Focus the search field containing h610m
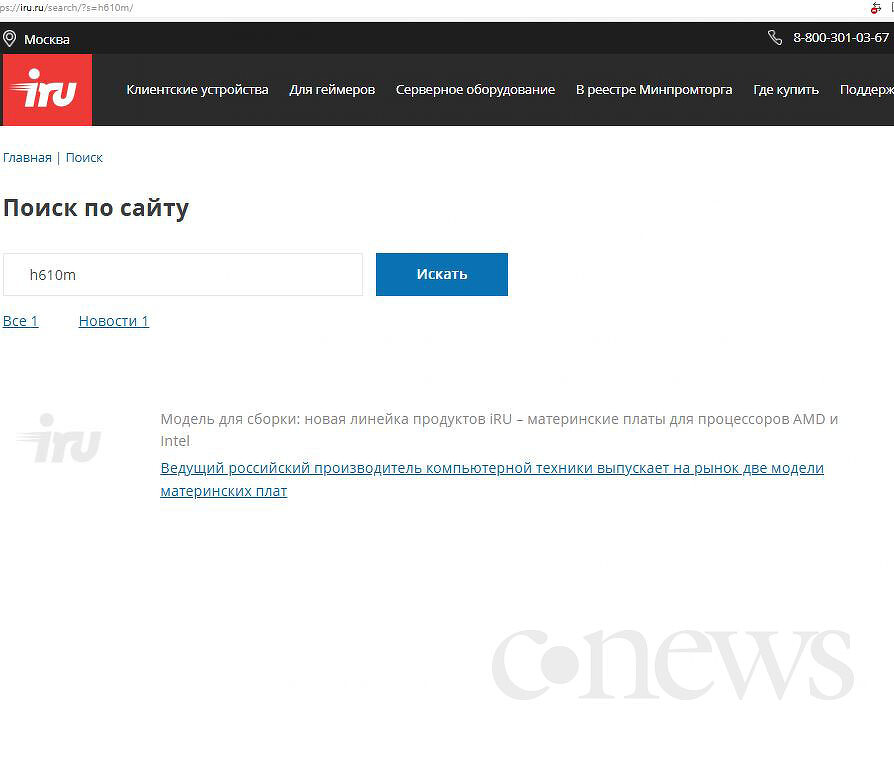The width and height of the screenshot is (894, 768). [183, 275]
